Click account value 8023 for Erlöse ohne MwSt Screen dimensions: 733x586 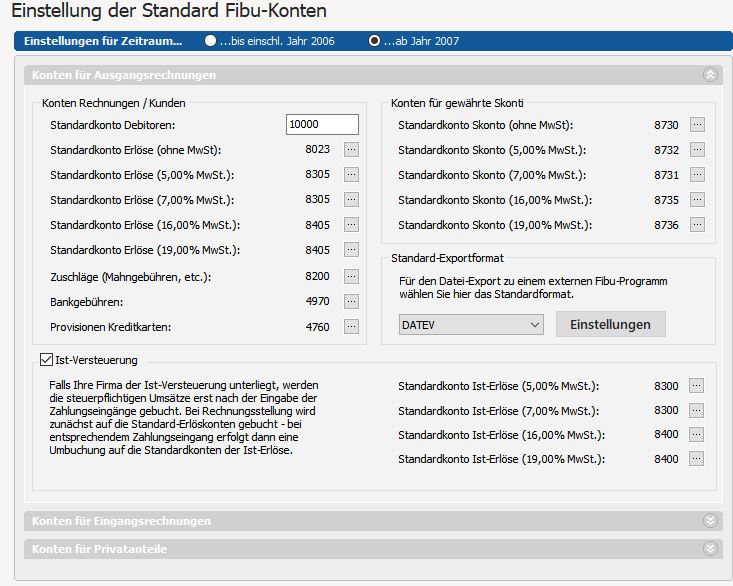(317, 149)
